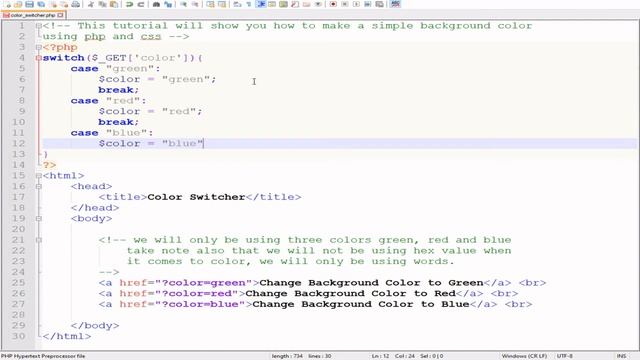Start macro recording with the red Record icon
The image size is (640, 360).
pyautogui.click(x=333, y=4)
